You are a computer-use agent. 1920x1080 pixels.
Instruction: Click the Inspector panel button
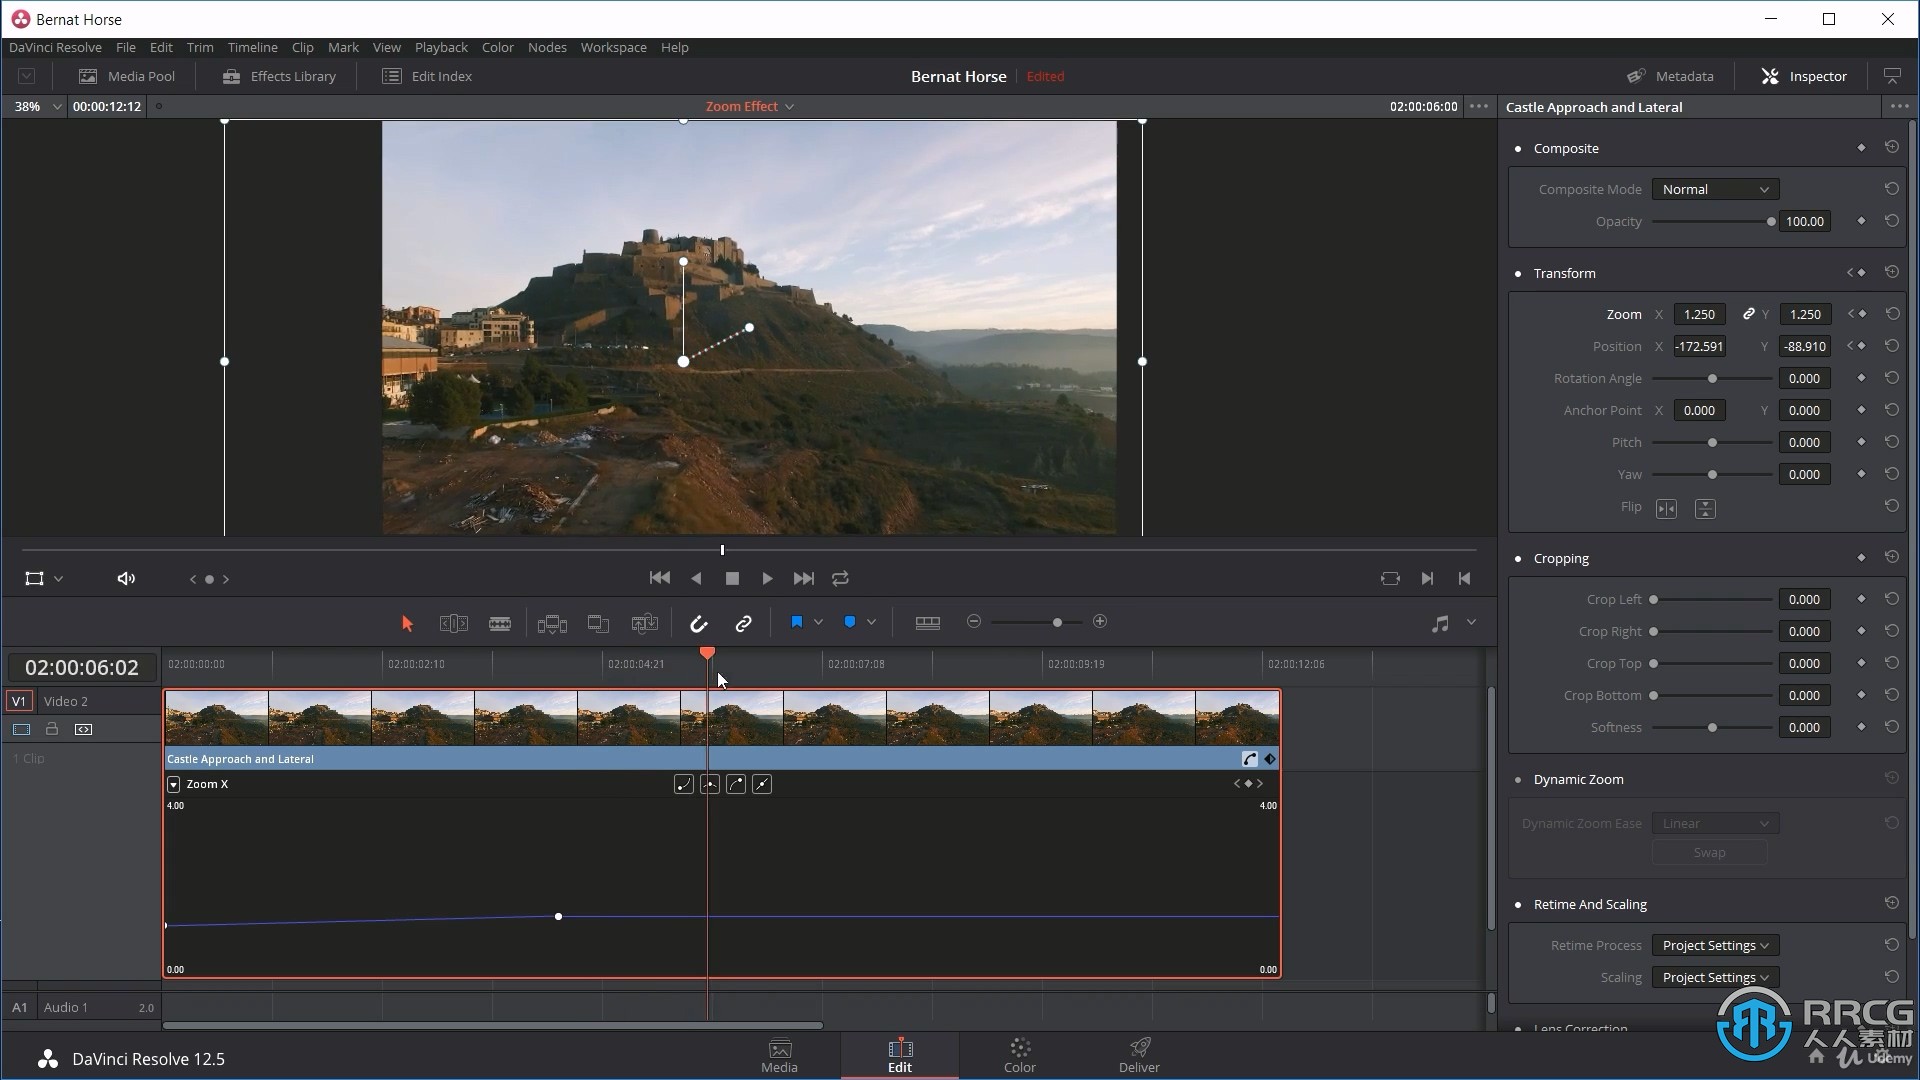pyautogui.click(x=1805, y=75)
